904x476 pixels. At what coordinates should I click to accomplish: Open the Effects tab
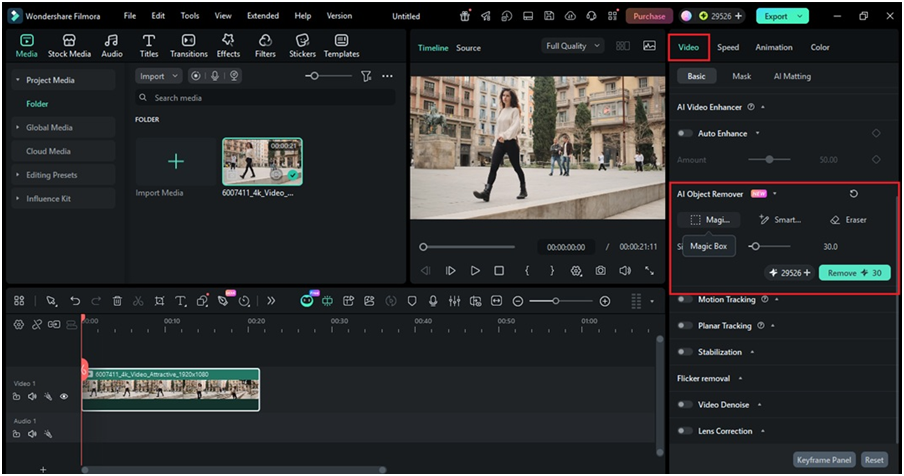pos(228,46)
